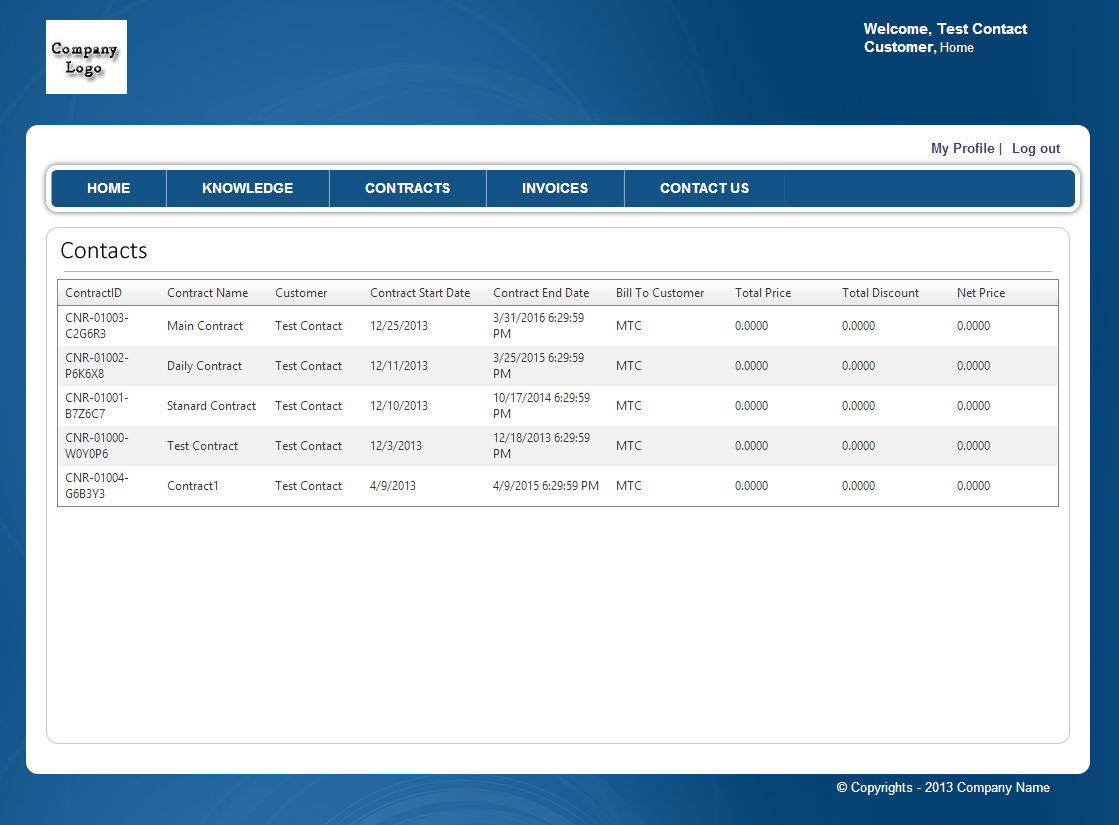
Task: Select the Test Contract row name
Action: pyautogui.click(x=202, y=446)
